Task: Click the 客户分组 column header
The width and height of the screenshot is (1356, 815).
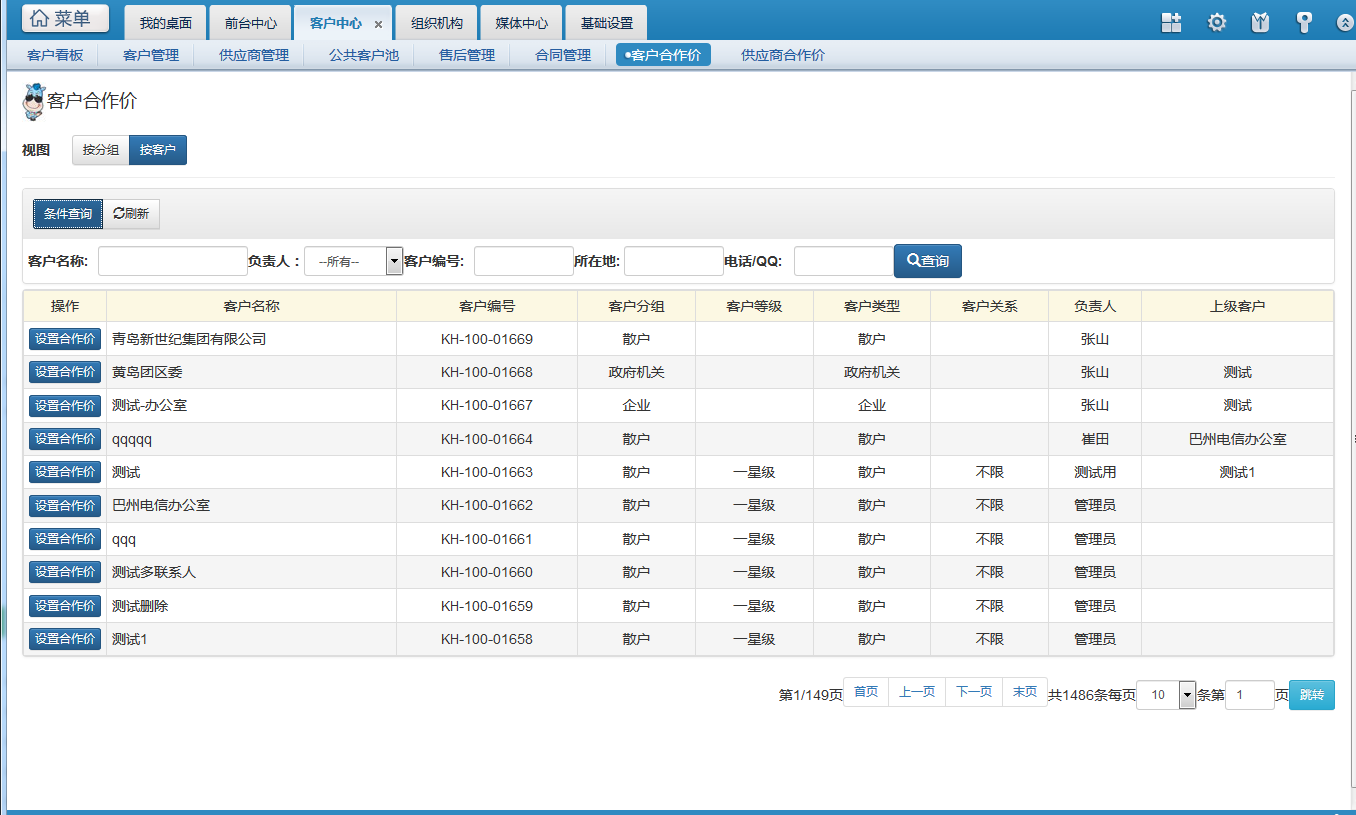Action: coord(637,306)
